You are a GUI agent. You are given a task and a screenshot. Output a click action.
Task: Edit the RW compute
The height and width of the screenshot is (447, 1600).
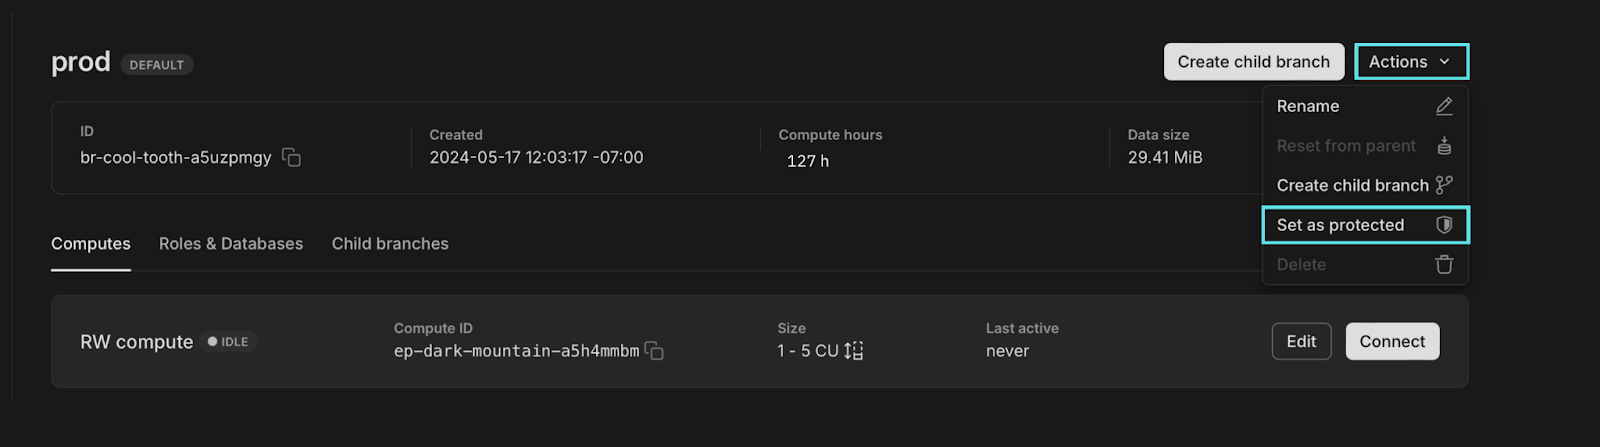pyautogui.click(x=1301, y=341)
